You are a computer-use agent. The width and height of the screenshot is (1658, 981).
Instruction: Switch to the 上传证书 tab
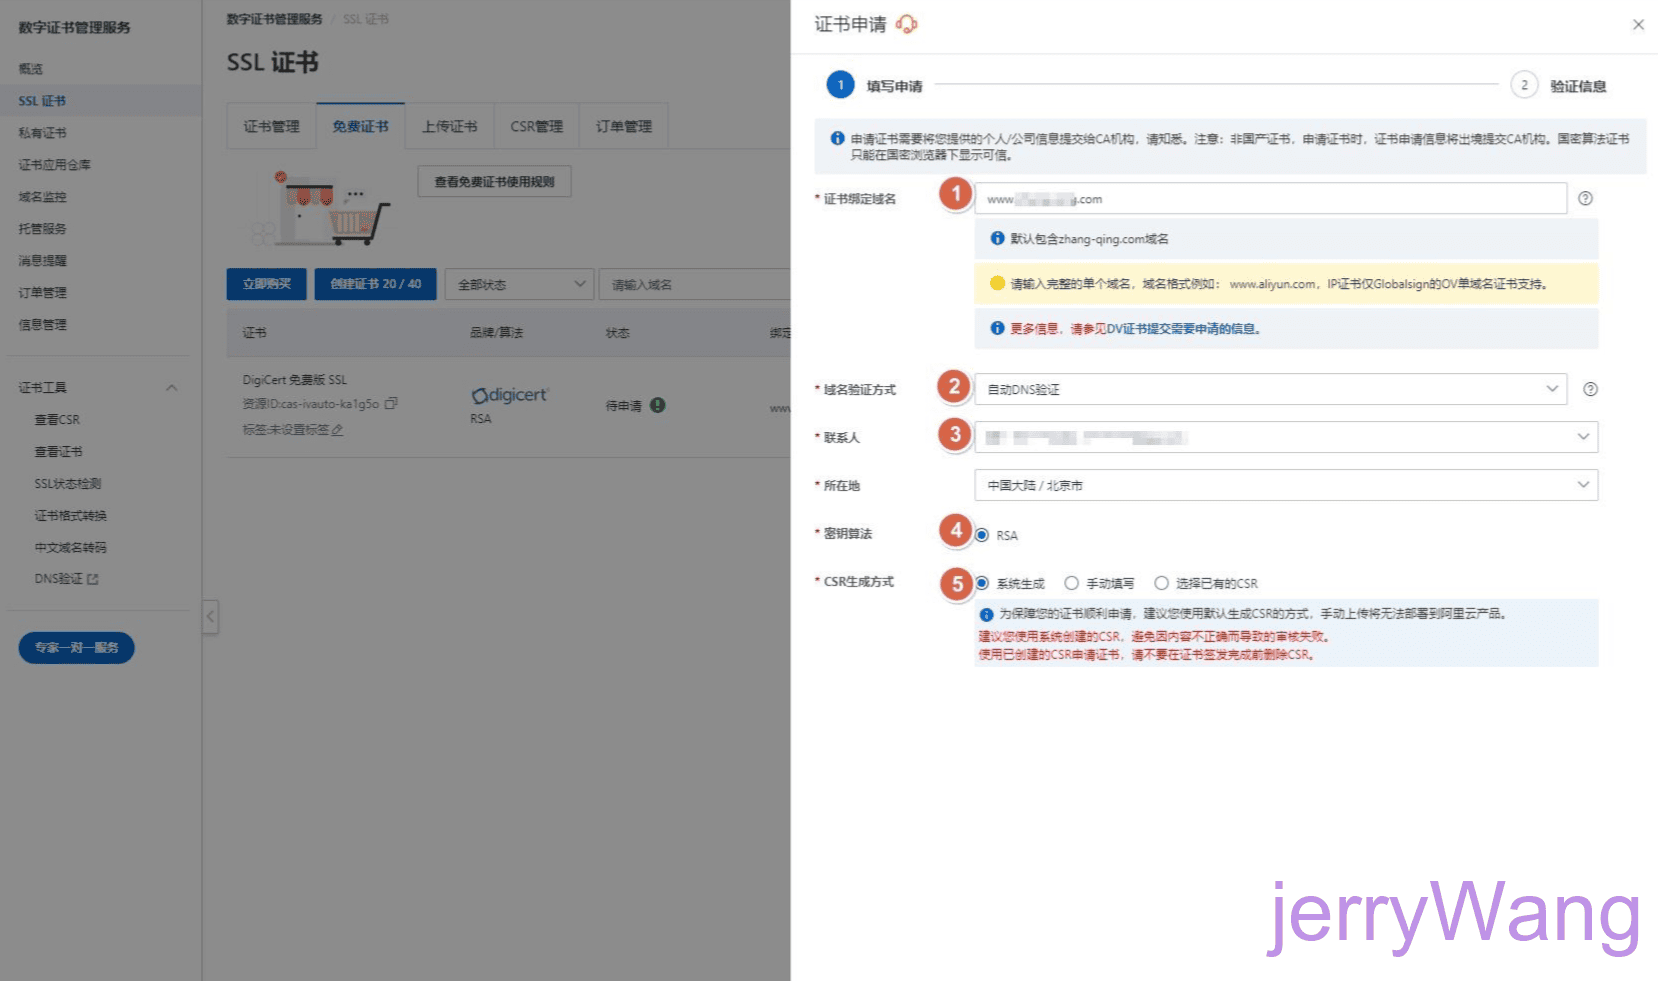[449, 126]
